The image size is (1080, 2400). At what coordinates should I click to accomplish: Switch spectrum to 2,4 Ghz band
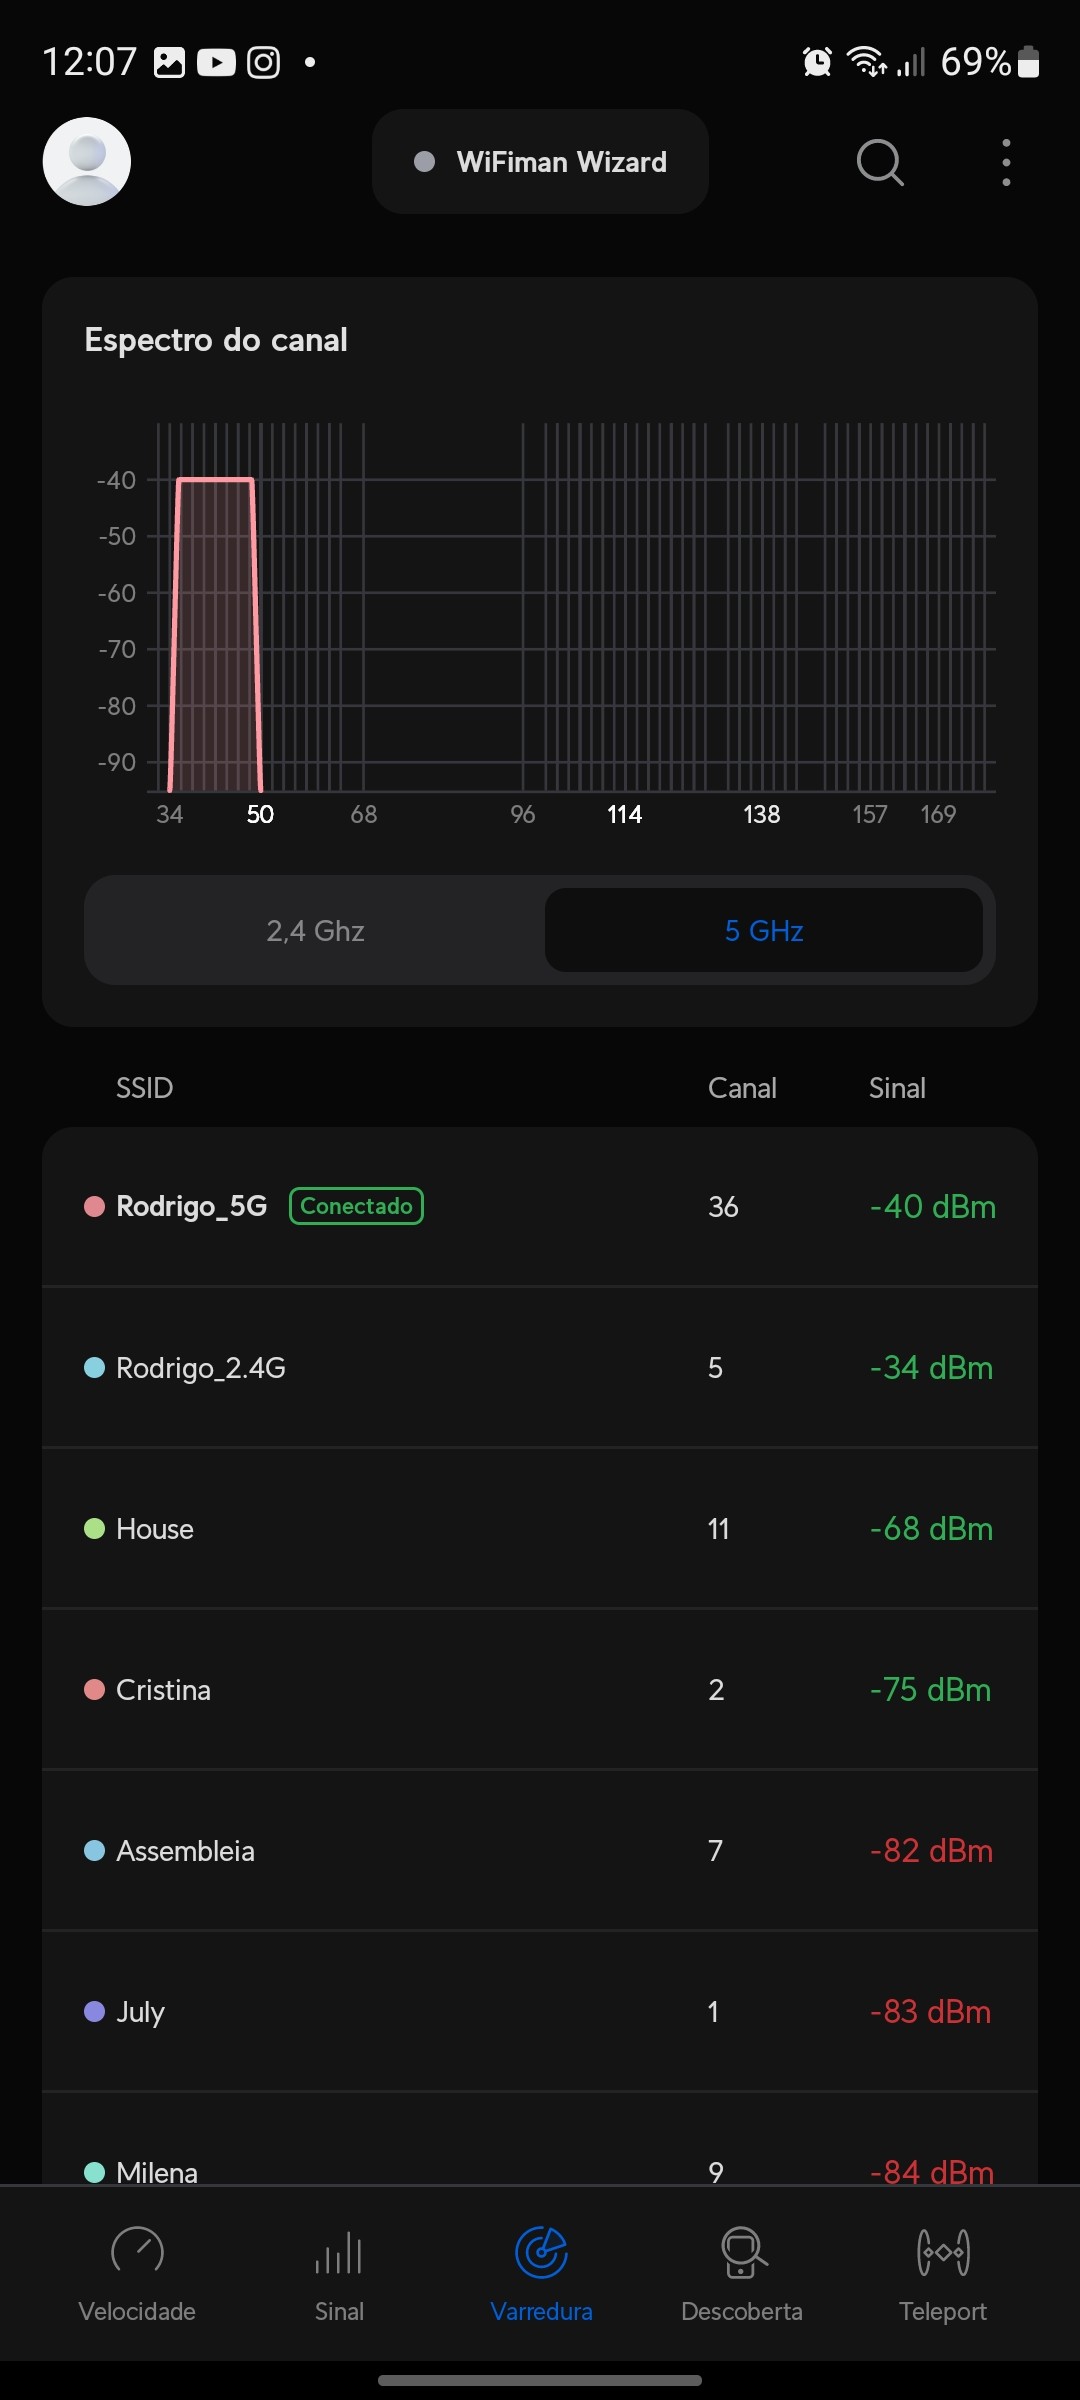point(315,931)
